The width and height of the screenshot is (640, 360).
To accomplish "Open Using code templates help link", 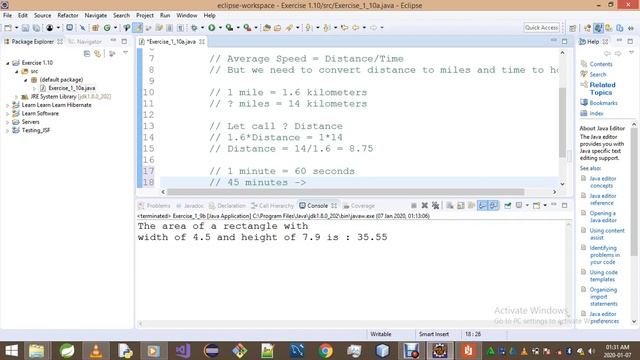I will click(603, 276).
